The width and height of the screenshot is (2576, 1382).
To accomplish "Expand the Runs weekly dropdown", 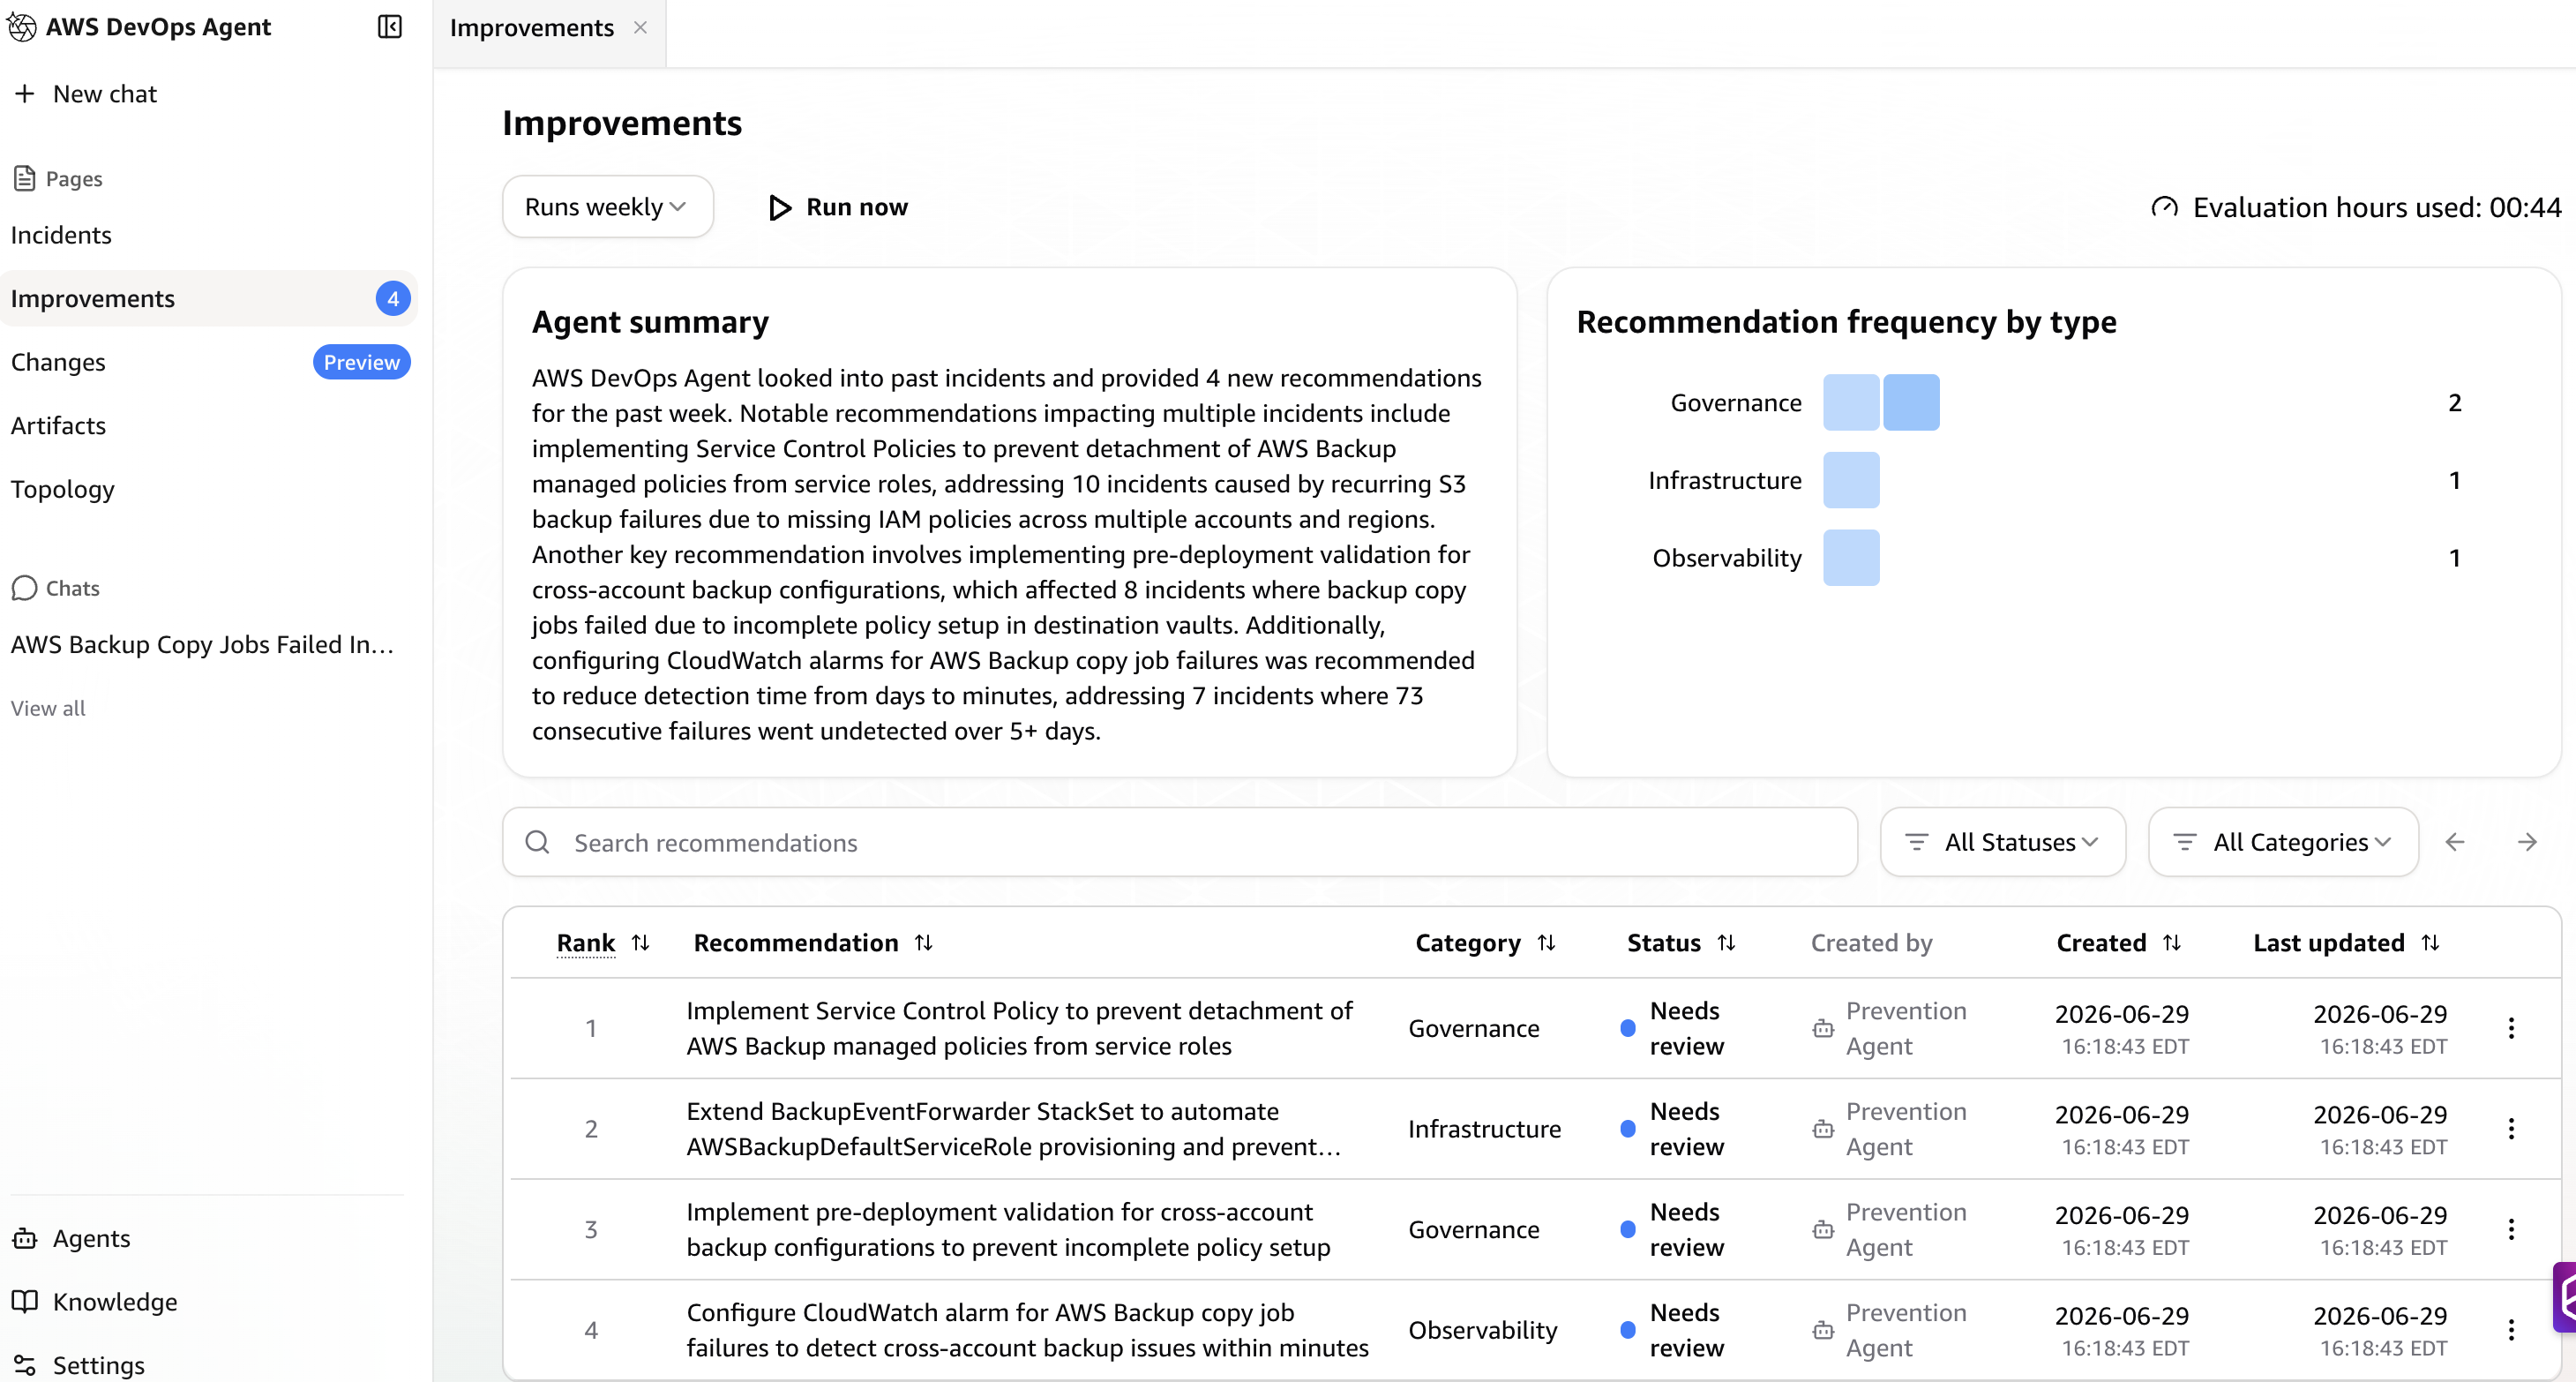I will tap(607, 207).
